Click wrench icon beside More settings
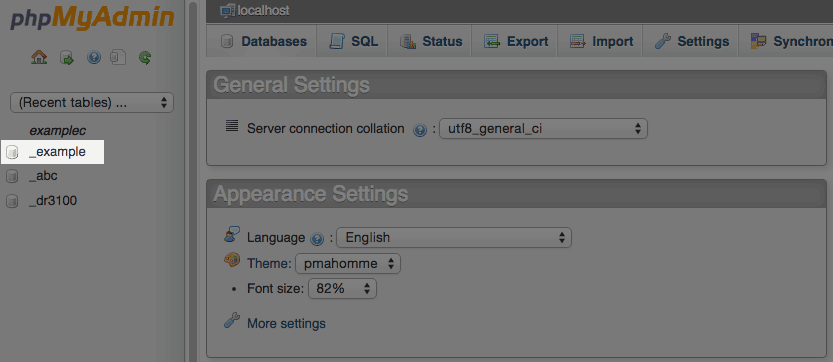 [232, 321]
